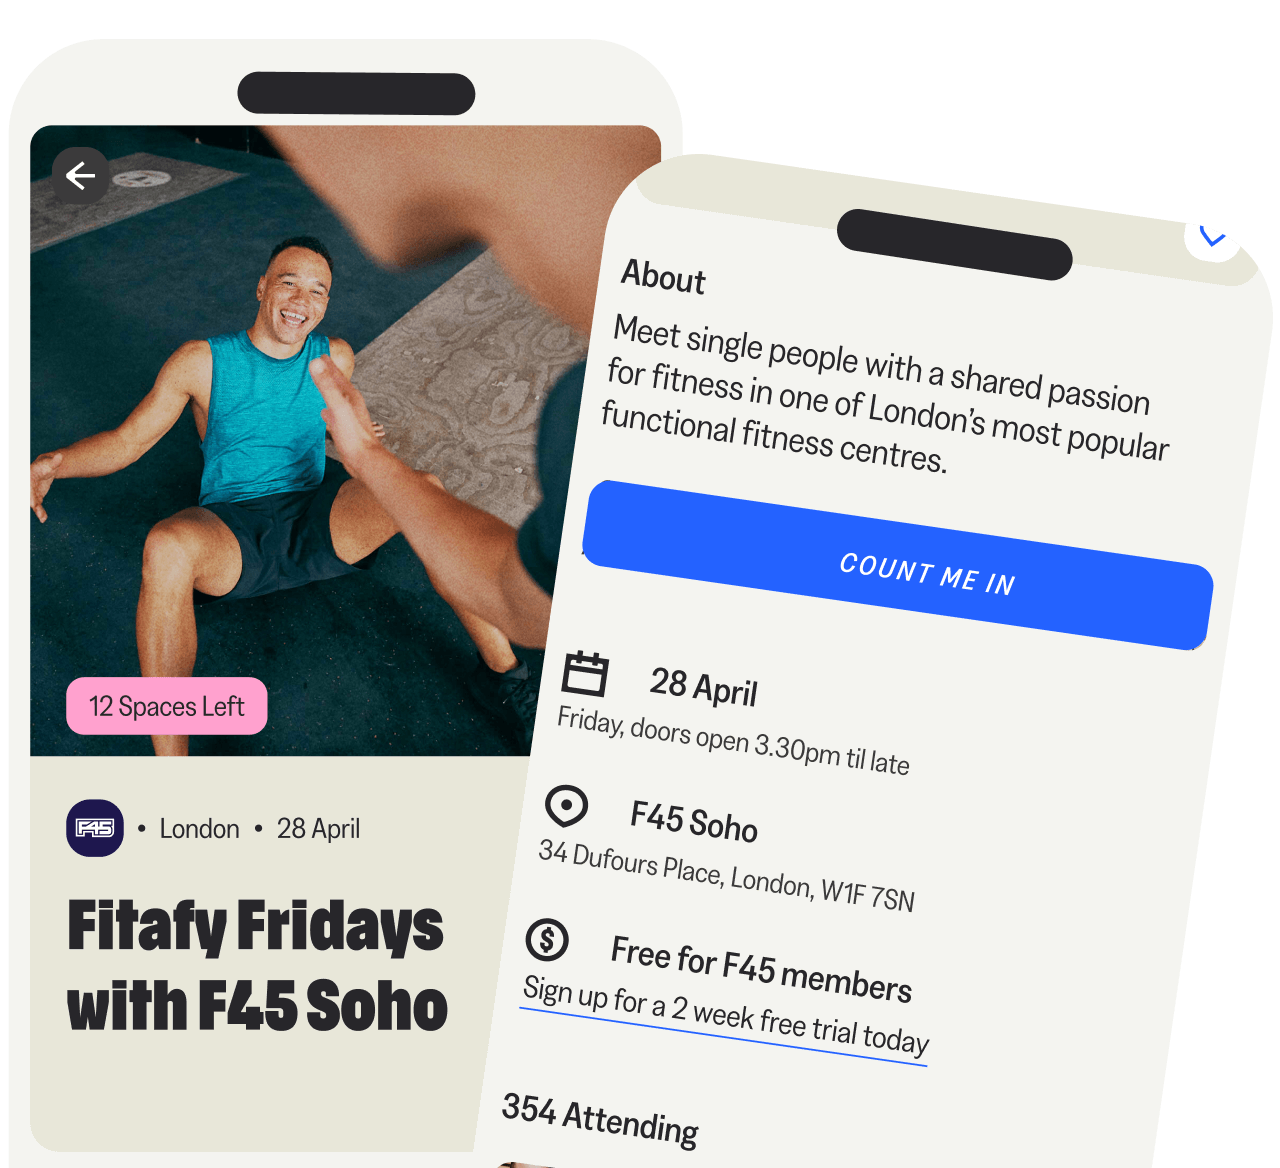Click the About heading
The width and height of the screenshot is (1280, 1168).
click(664, 276)
